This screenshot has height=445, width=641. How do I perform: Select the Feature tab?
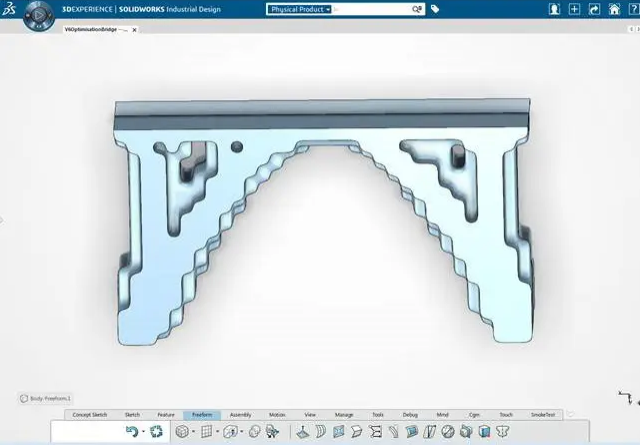(x=166, y=415)
